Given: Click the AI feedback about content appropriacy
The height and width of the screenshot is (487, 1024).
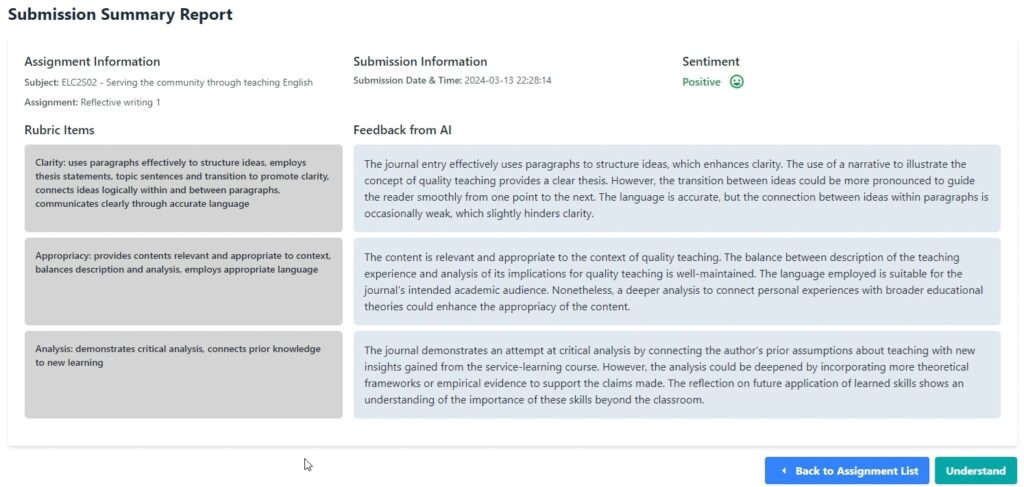Looking at the screenshot, I should point(676,281).
